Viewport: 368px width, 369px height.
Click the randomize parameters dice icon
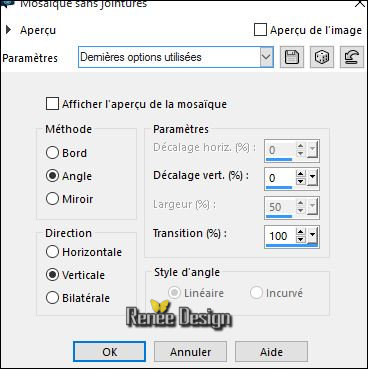(322, 57)
